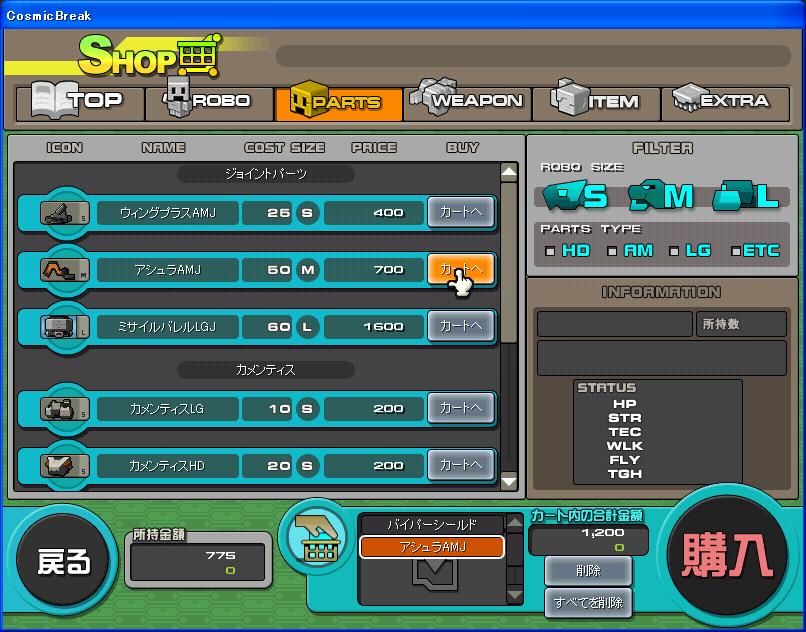Click the 所持数 owned count field
806x632 pixels.
(741, 324)
